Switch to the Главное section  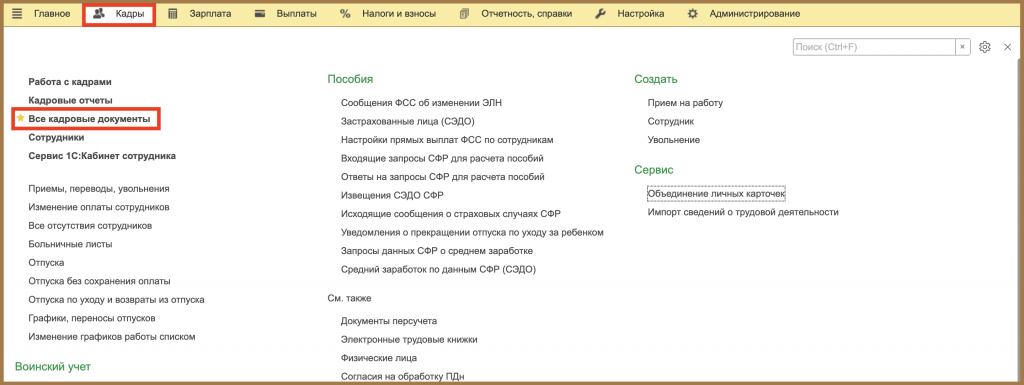52,14
